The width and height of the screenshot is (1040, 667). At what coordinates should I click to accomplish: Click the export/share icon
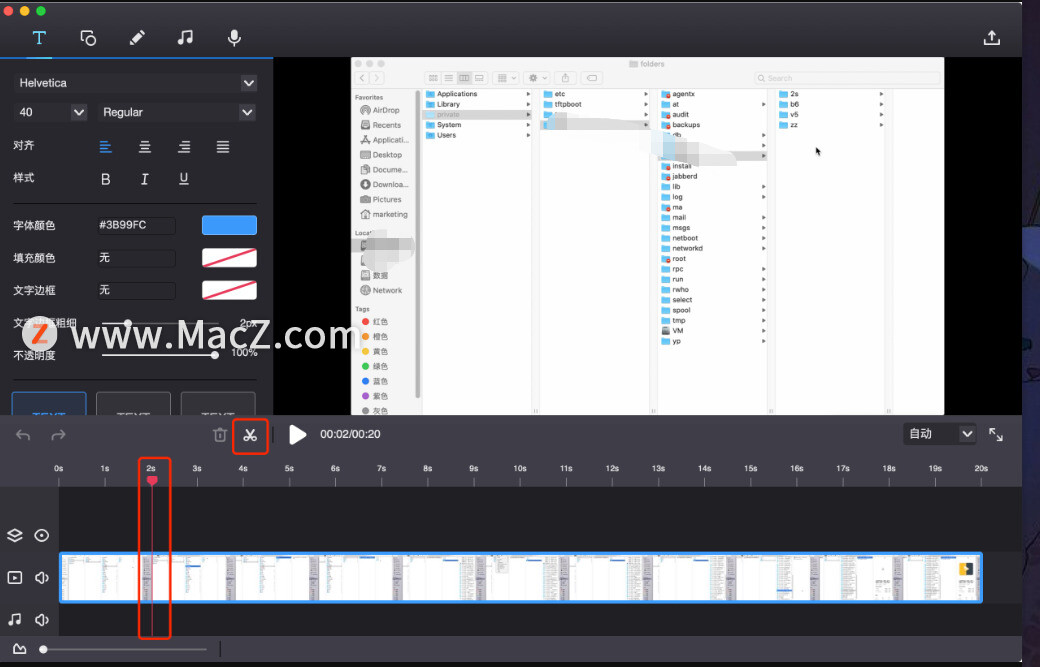coord(992,38)
